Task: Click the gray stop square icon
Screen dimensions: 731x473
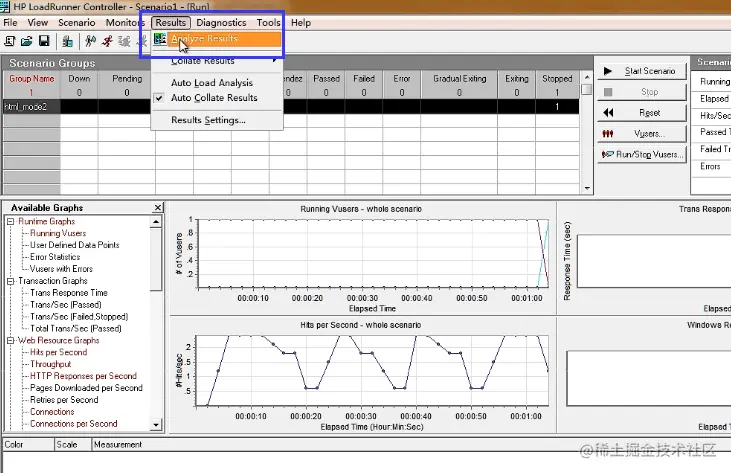Action: (x=607, y=92)
